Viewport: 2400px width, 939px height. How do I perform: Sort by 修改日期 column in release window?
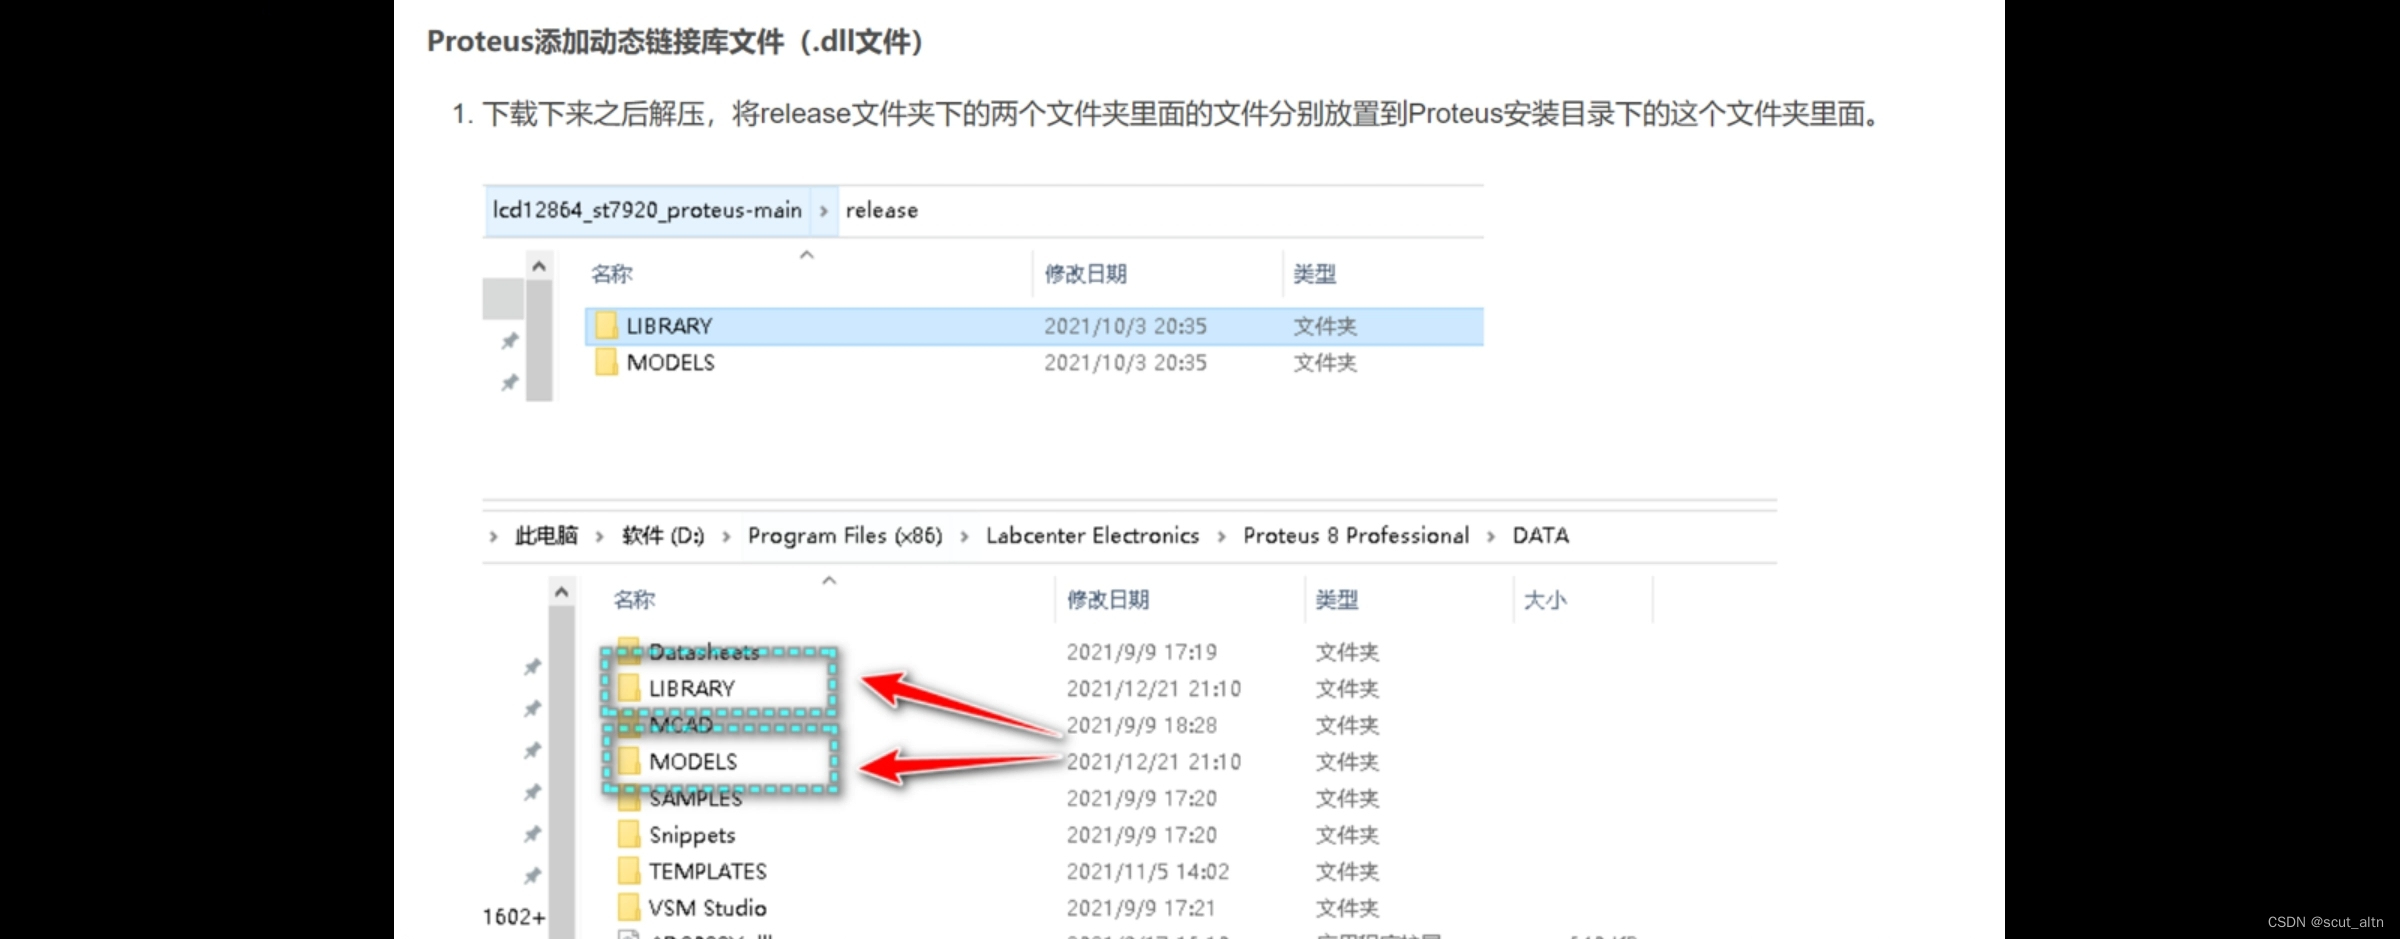point(1086,274)
